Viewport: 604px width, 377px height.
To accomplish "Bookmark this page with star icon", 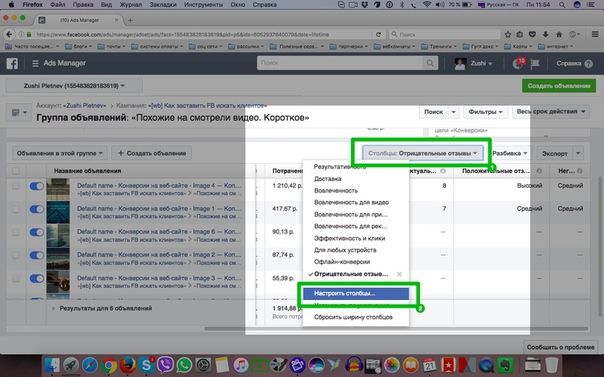I will (x=508, y=34).
